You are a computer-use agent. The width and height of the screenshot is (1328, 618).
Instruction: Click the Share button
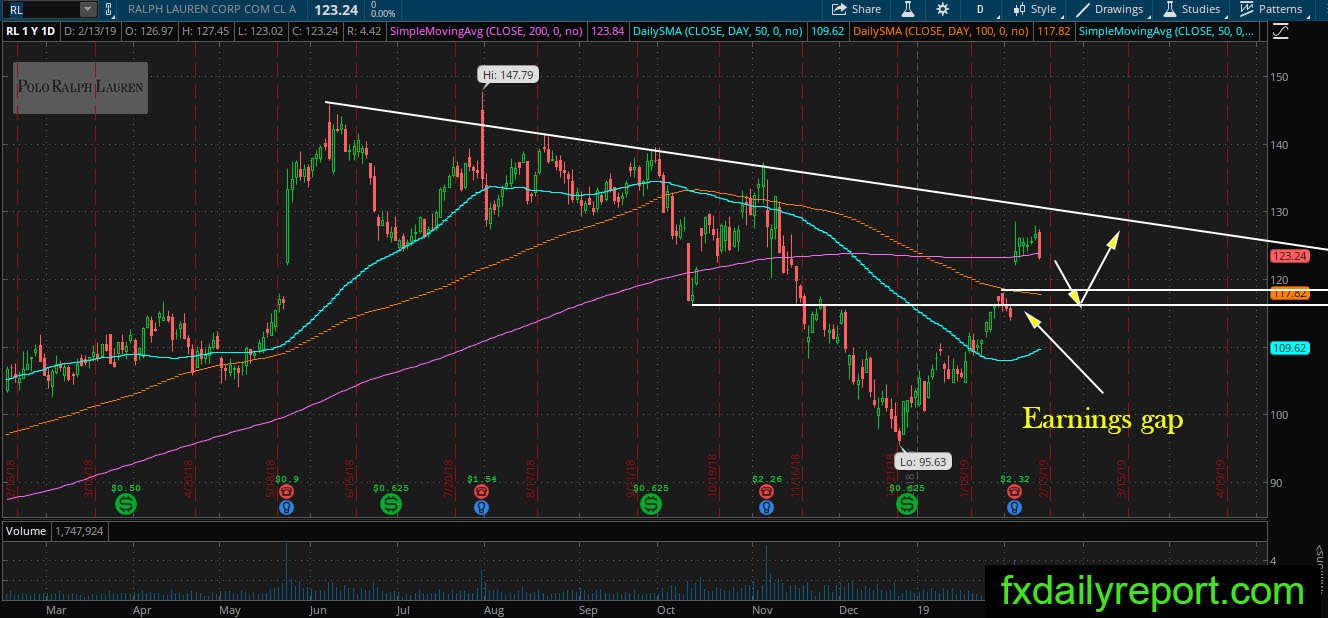coord(857,9)
